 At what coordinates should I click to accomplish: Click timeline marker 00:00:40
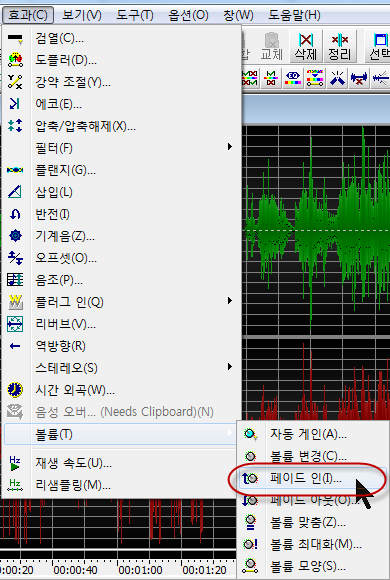75,570
